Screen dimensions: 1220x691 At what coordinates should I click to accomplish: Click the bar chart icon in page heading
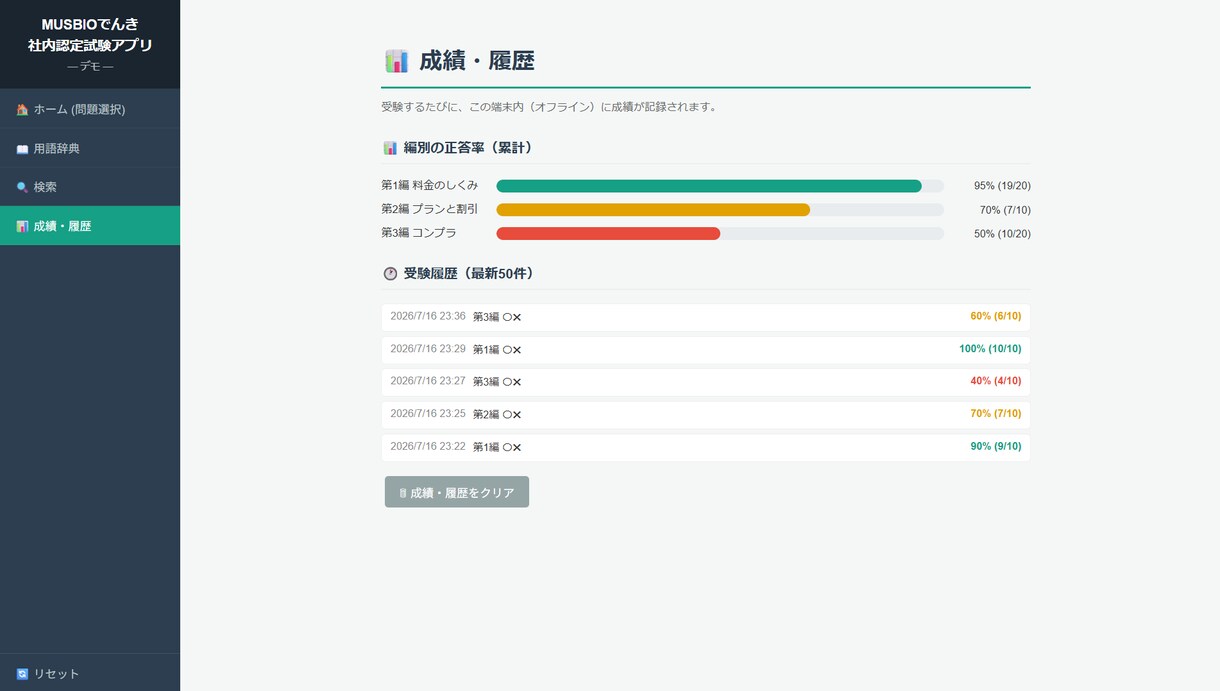(x=396, y=61)
